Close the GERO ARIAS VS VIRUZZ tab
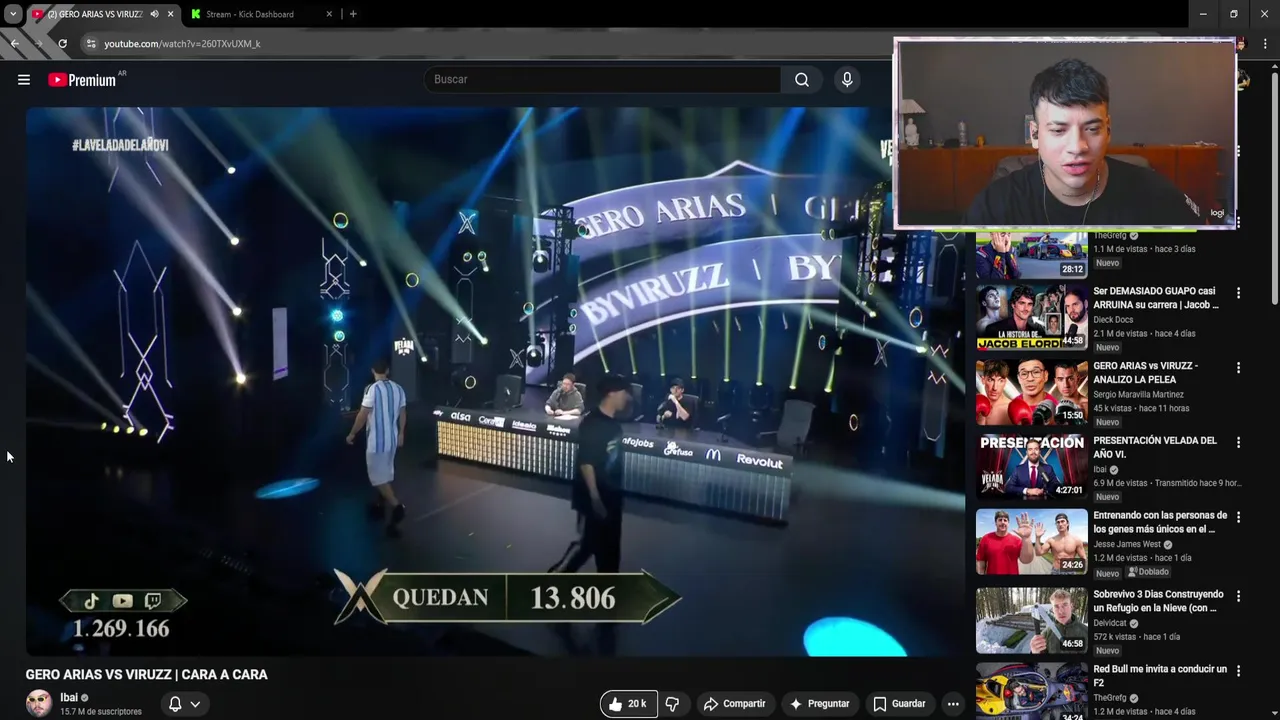This screenshot has height=720, width=1280. 170,14
